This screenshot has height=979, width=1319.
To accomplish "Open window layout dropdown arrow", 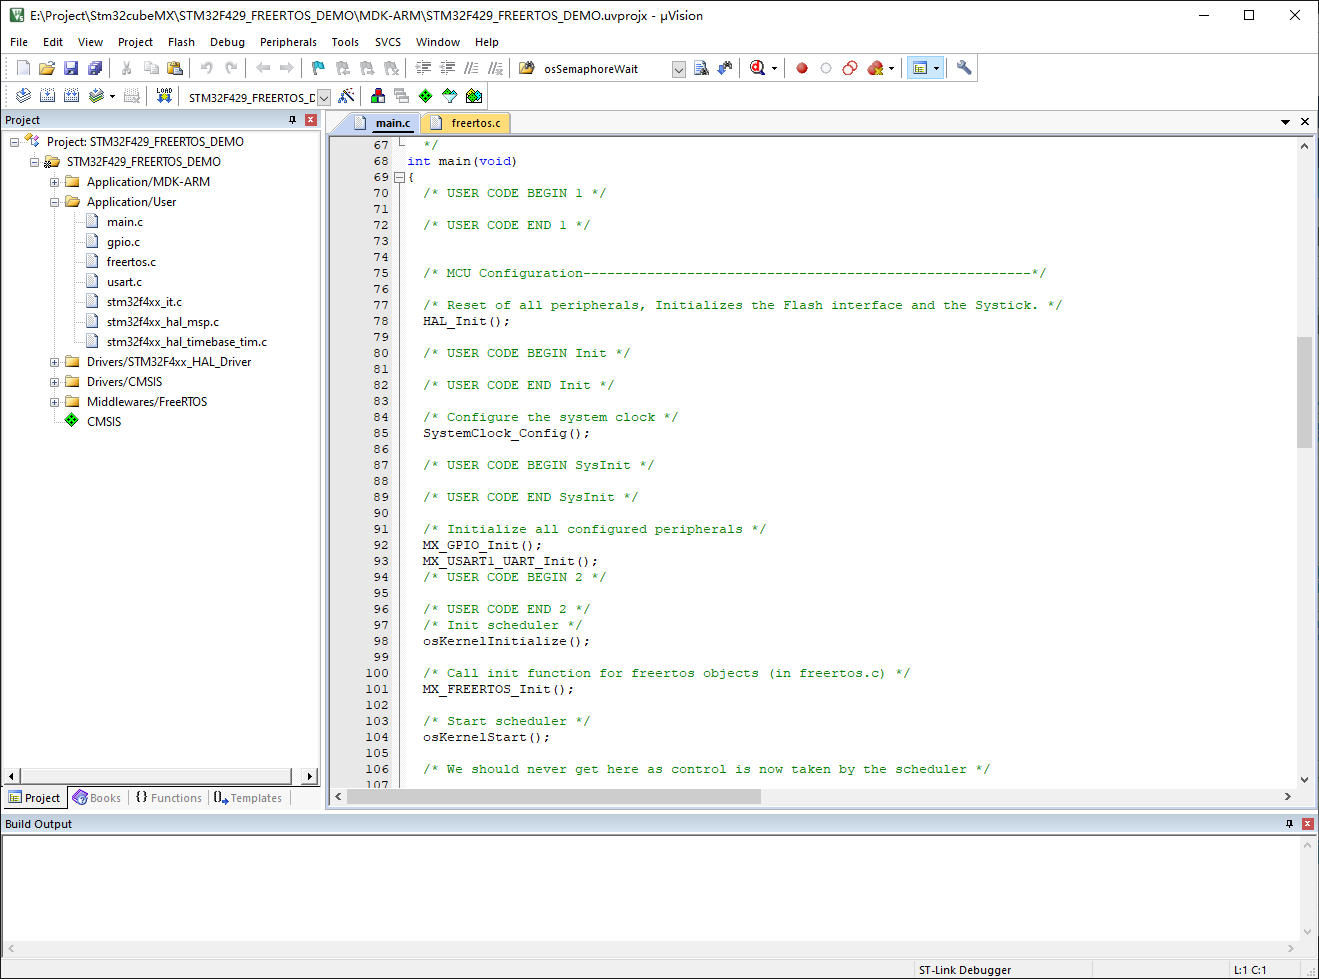I will (x=936, y=68).
